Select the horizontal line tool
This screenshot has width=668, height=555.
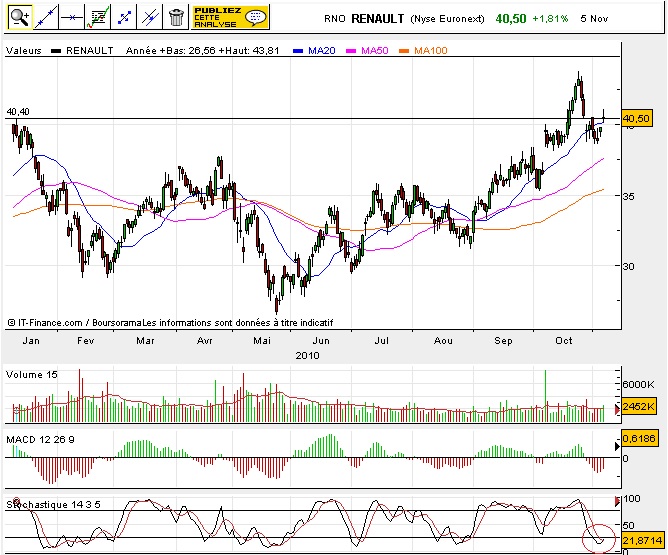pyautogui.click(x=72, y=17)
